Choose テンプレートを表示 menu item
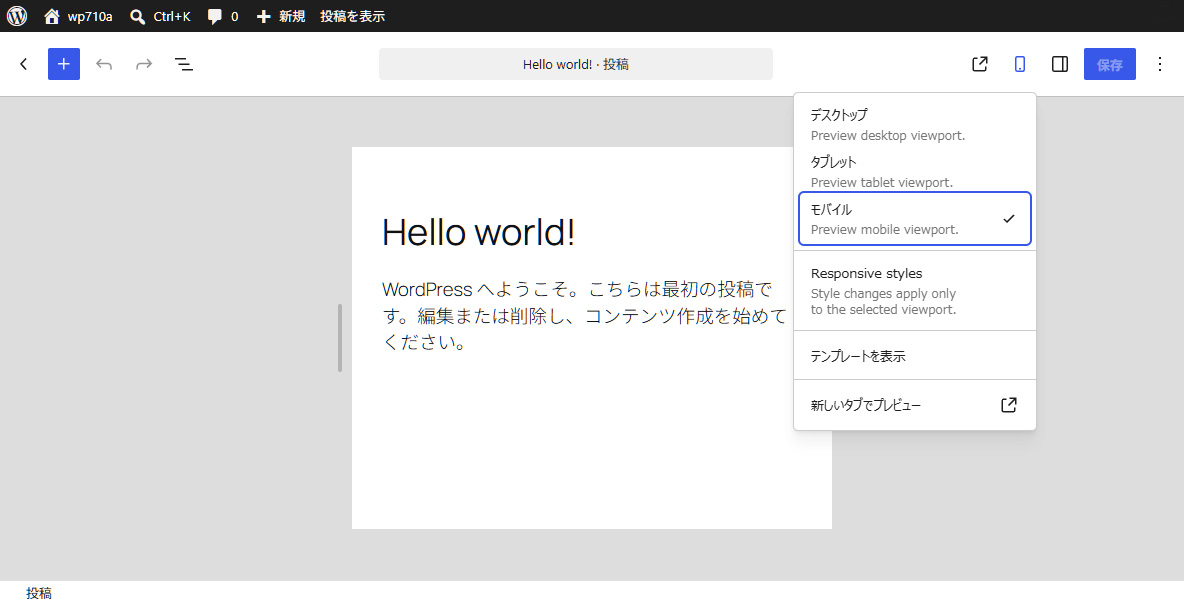 tap(915, 356)
